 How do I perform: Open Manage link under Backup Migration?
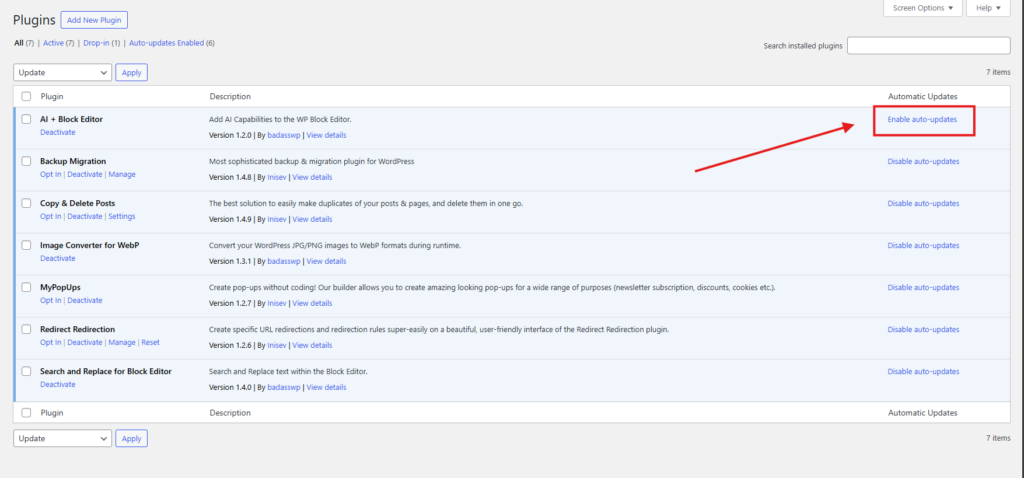pyautogui.click(x=121, y=174)
